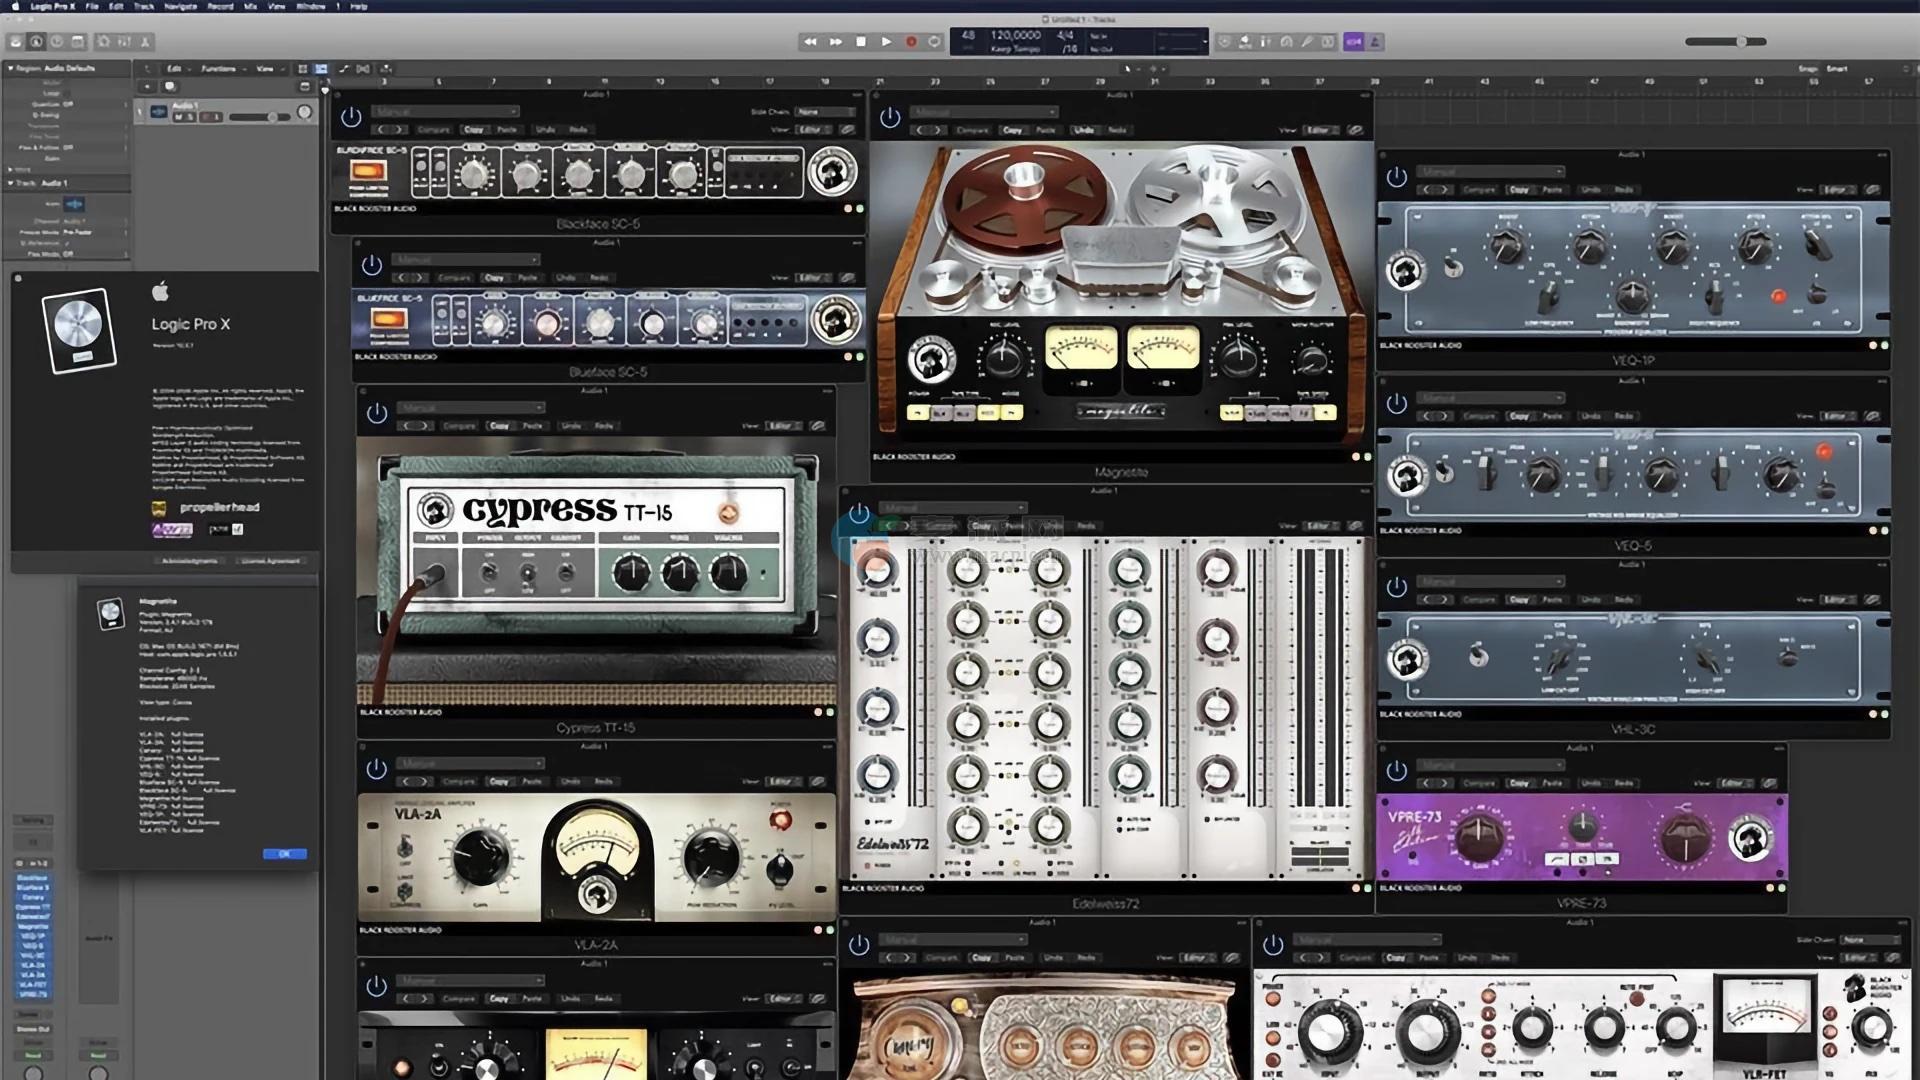
Task: Click the Acknowledgments button in About window
Action: pos(190,561)
